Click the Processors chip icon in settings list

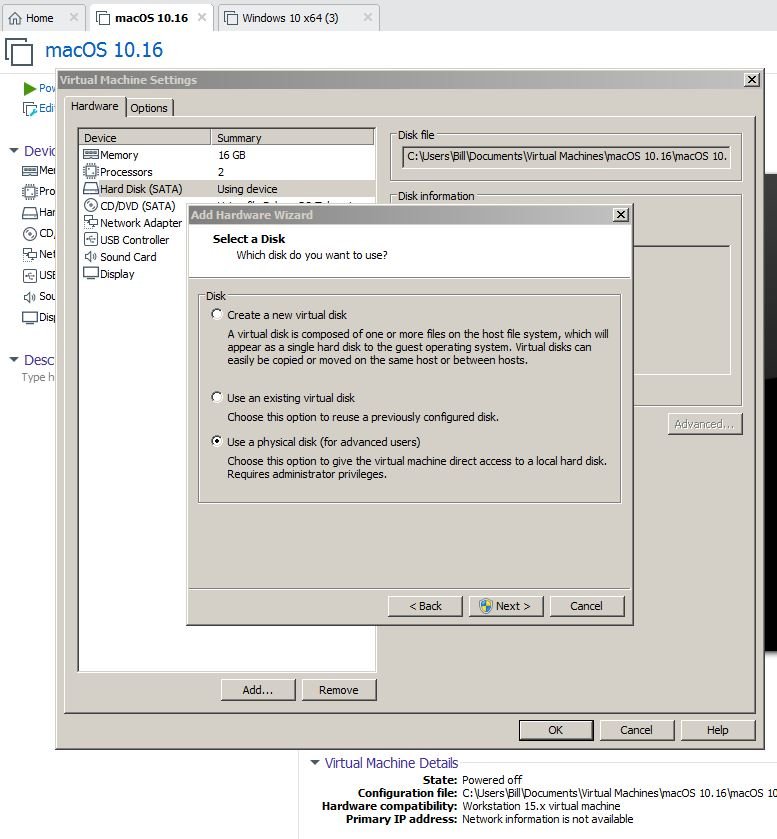91,171
